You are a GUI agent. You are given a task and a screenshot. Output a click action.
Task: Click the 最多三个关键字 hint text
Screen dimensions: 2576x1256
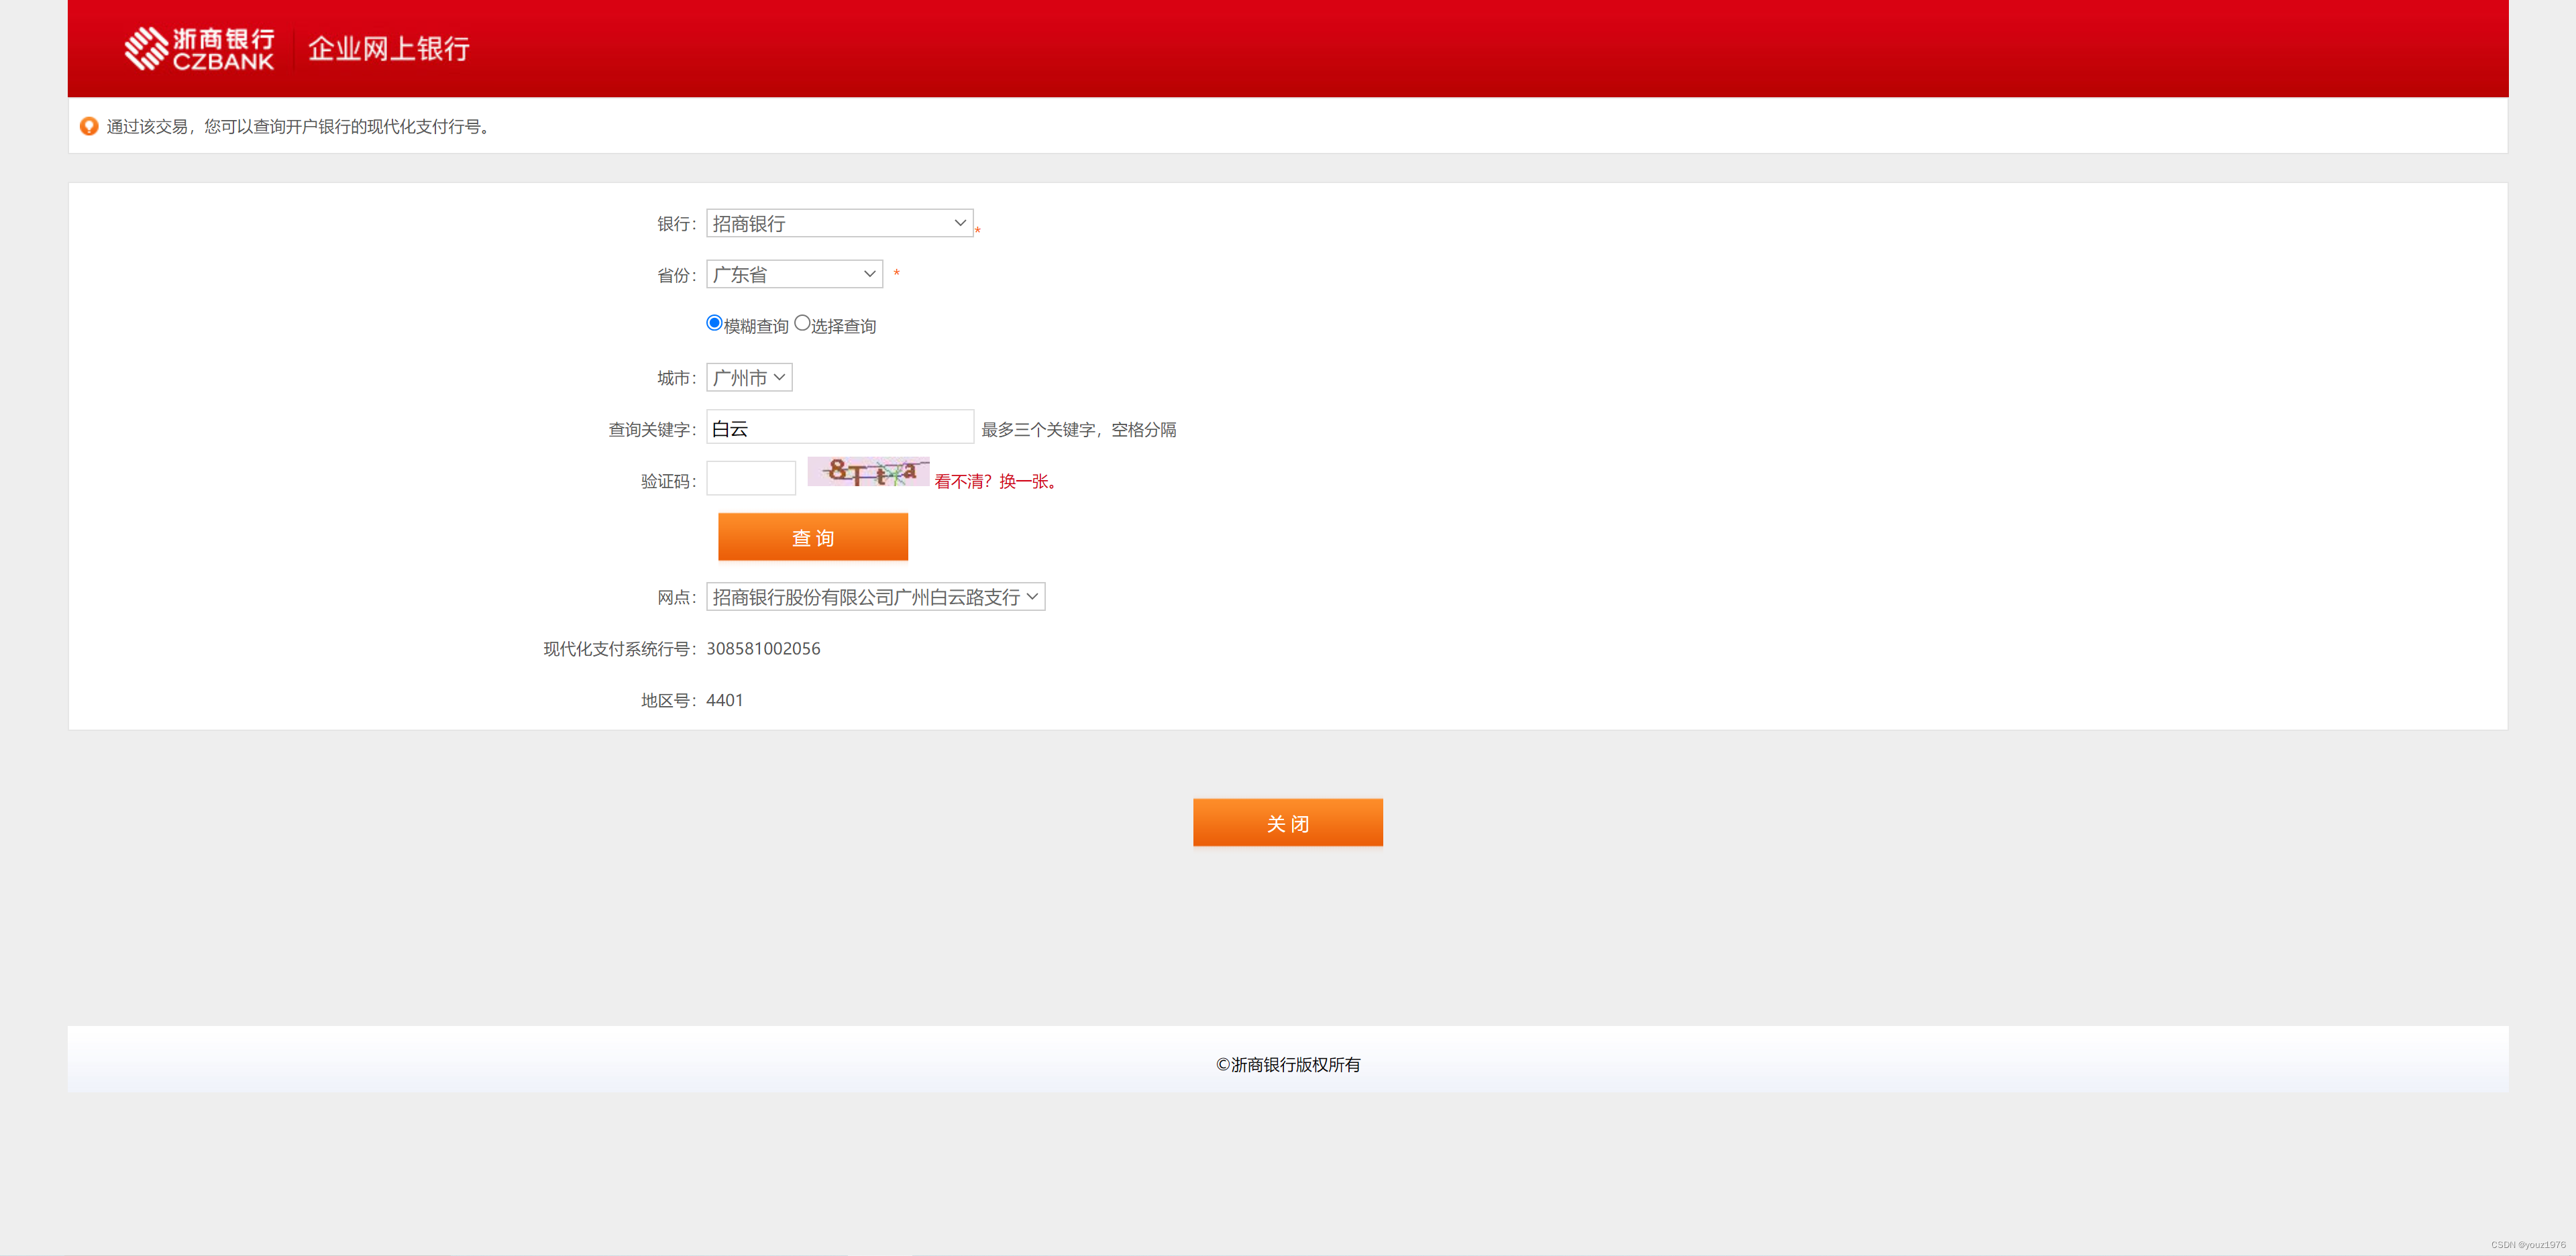(x=1078, y=429)
